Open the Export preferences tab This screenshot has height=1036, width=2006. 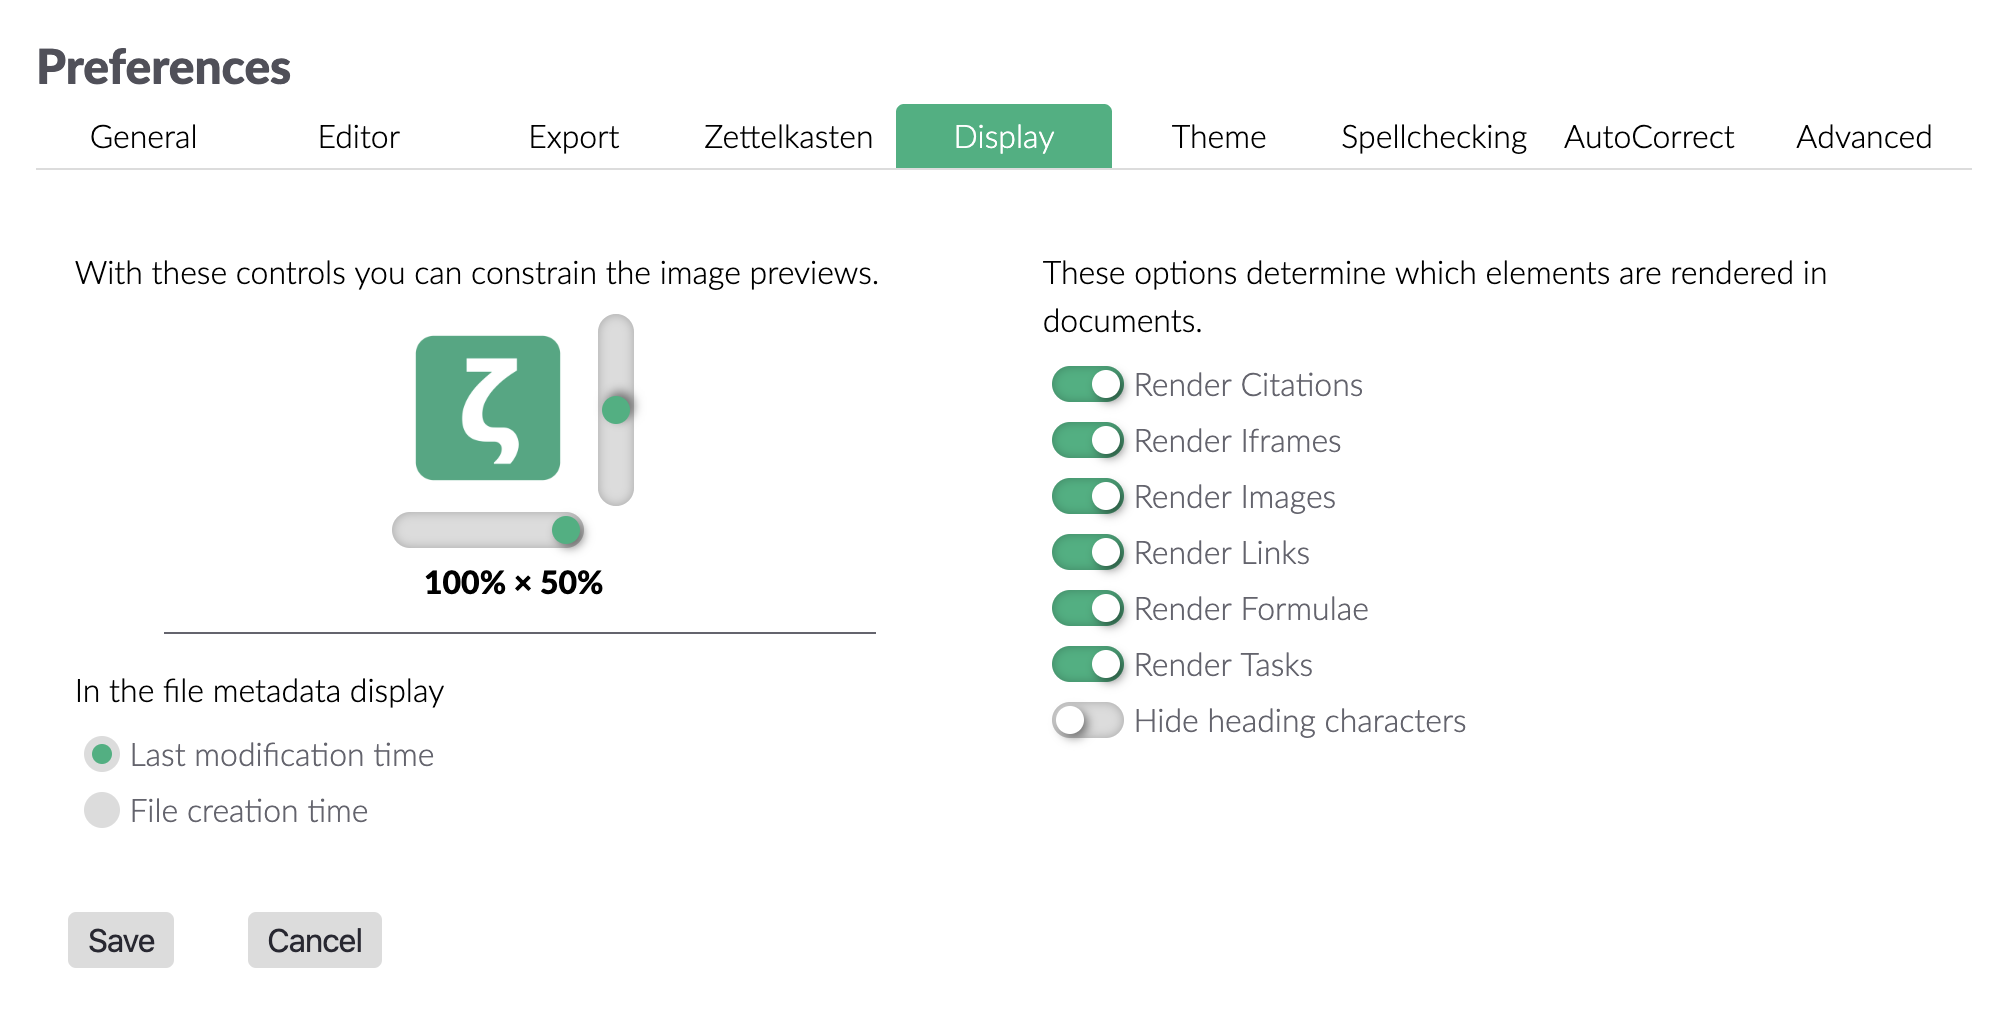coord(574,137)
